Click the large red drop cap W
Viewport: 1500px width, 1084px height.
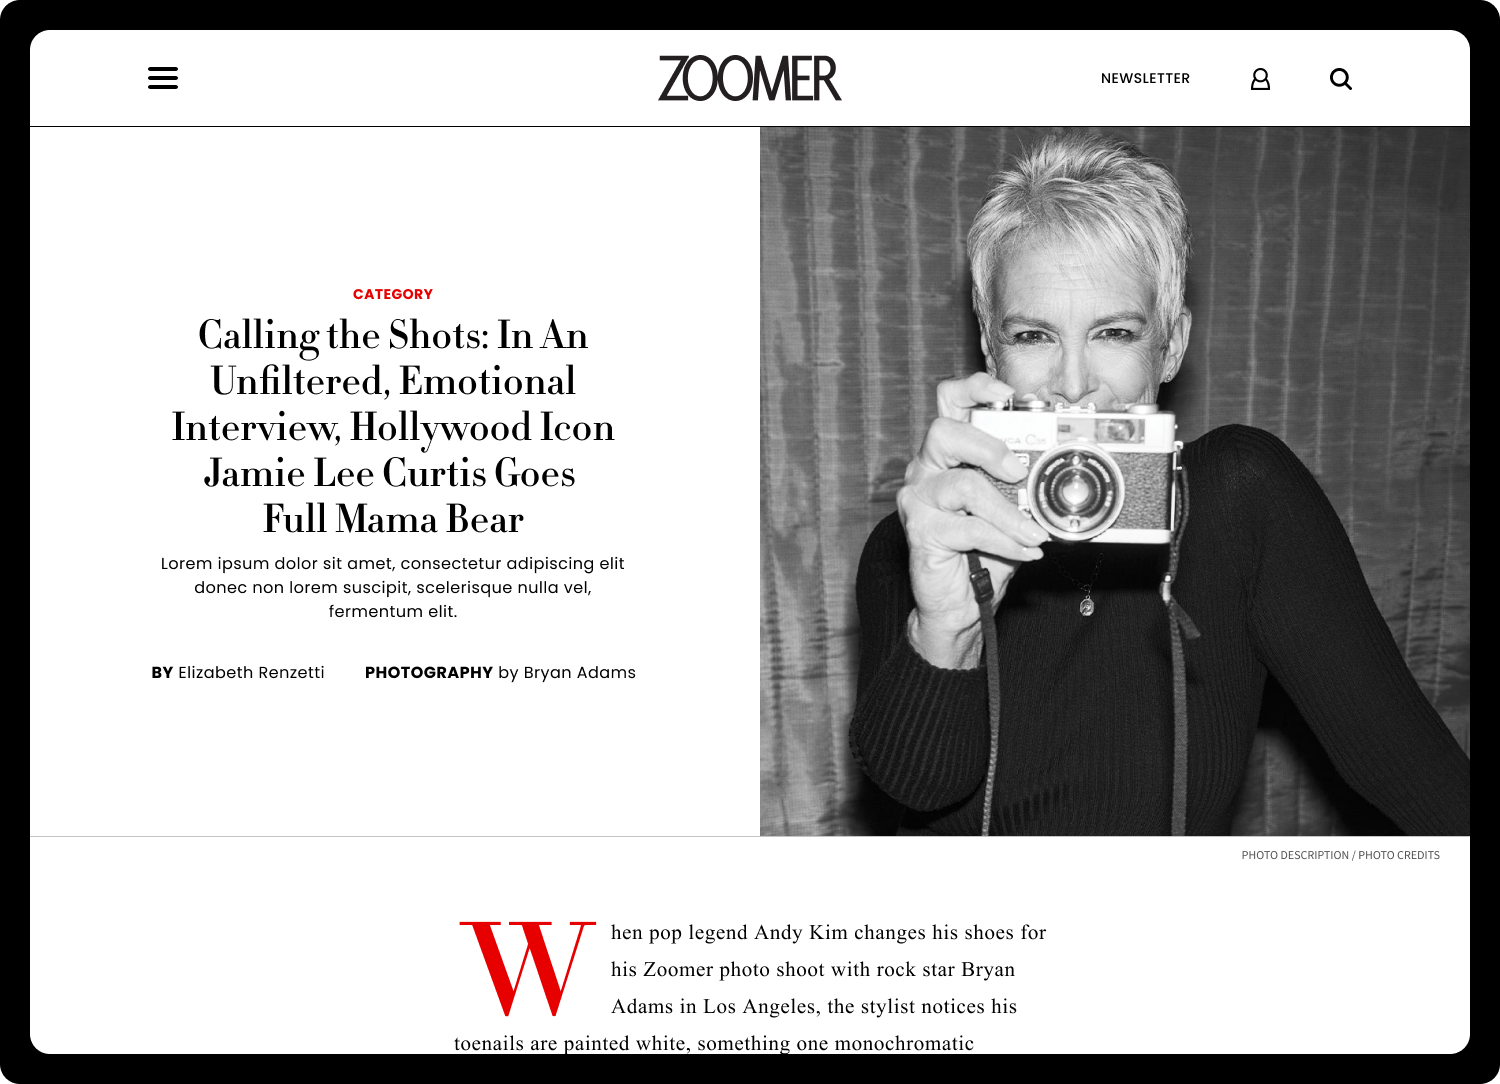(527, 968)
